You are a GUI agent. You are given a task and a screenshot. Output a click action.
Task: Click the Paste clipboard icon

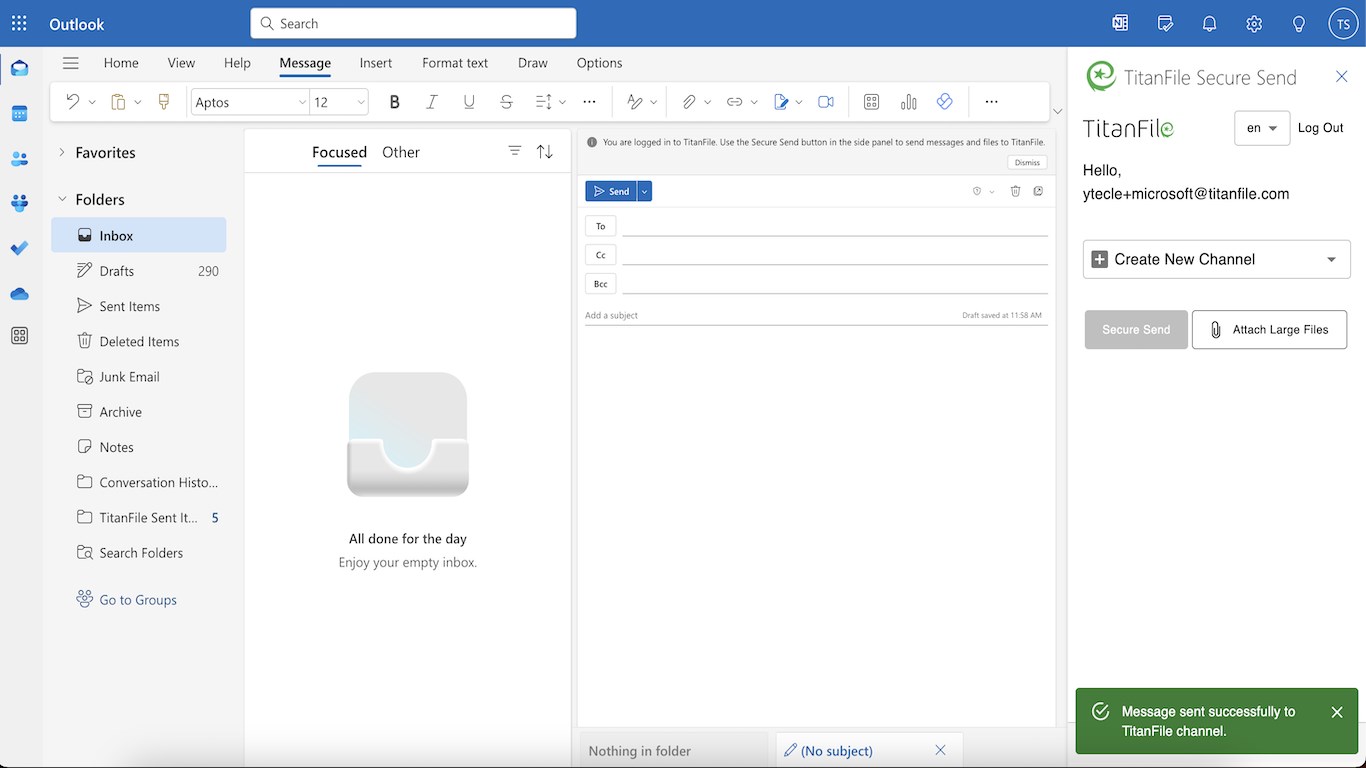point(118,101)
